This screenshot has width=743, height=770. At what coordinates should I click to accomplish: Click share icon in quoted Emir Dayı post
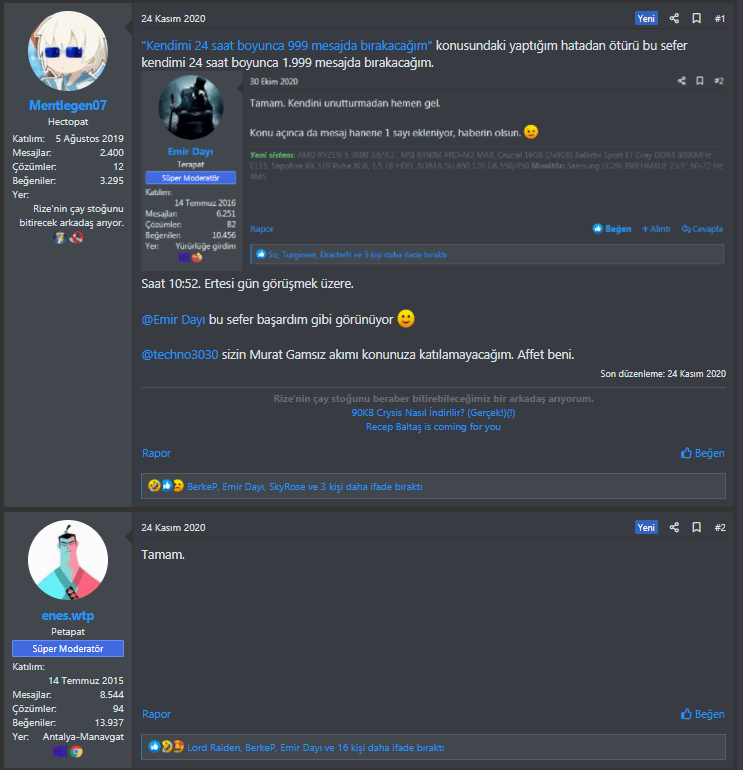point(682,81)
